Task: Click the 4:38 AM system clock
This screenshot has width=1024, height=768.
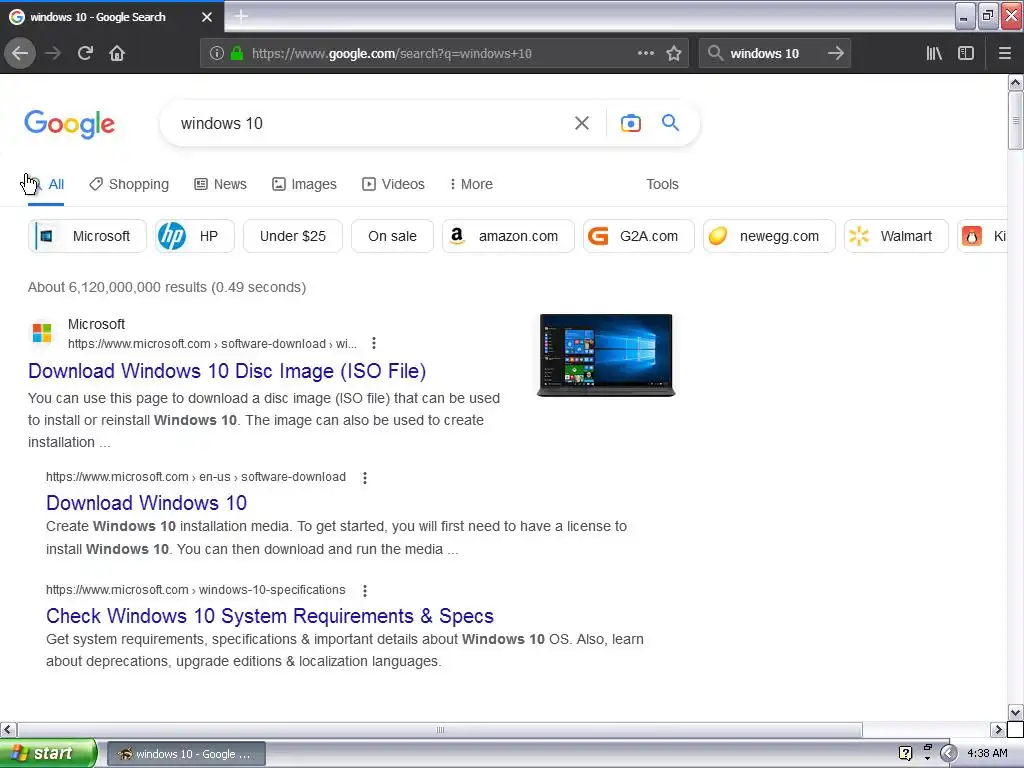Action: click(x=987, y=753)
